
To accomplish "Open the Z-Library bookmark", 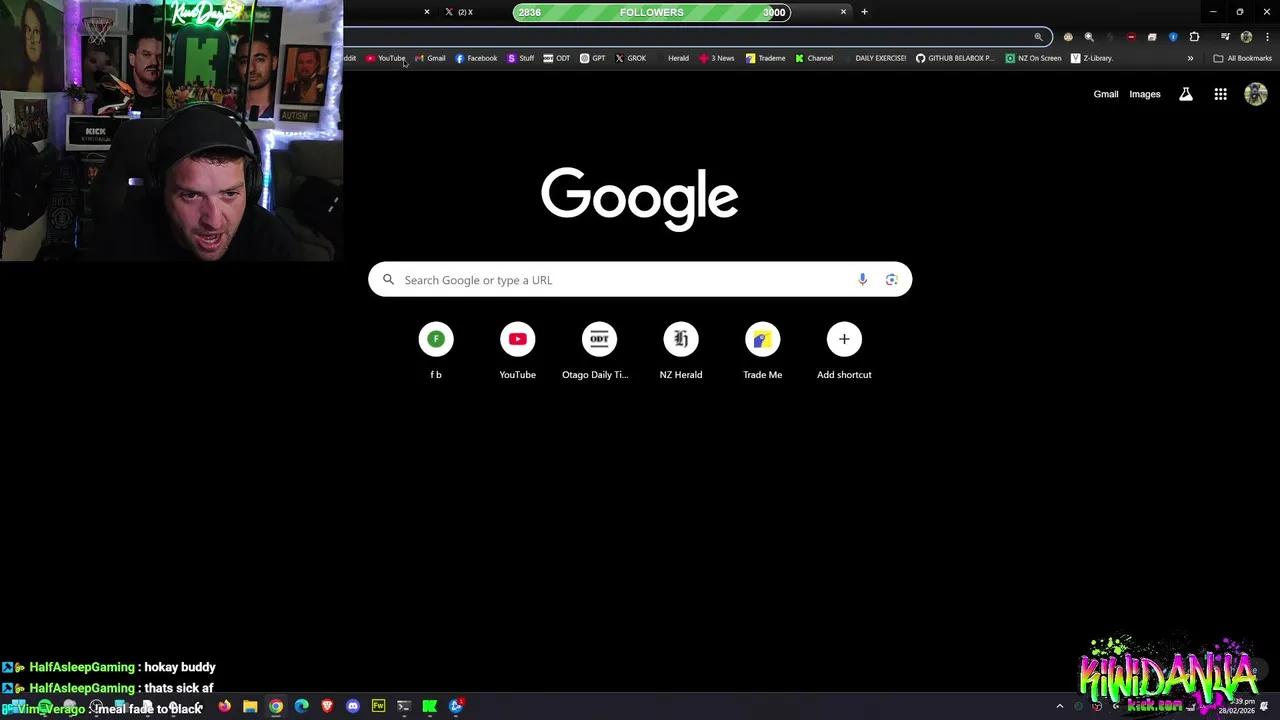I will 1092,58.
